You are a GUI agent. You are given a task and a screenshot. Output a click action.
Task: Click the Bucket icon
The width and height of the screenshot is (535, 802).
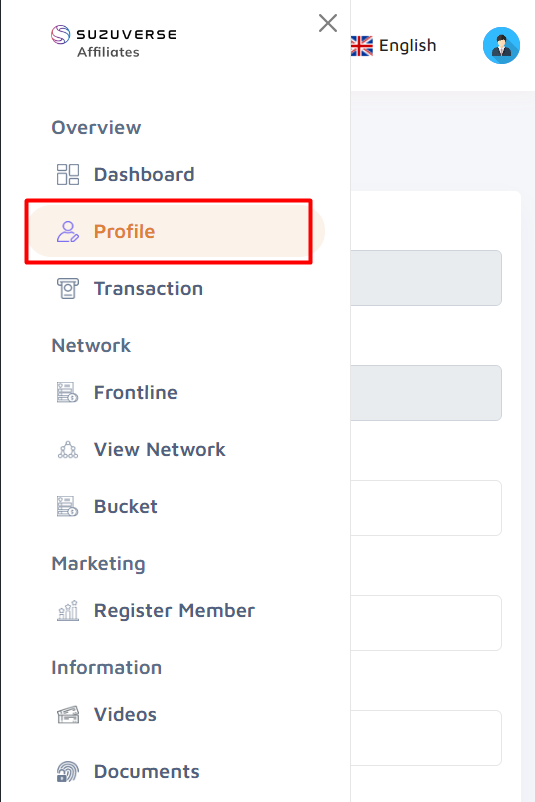tap(68, 506)
